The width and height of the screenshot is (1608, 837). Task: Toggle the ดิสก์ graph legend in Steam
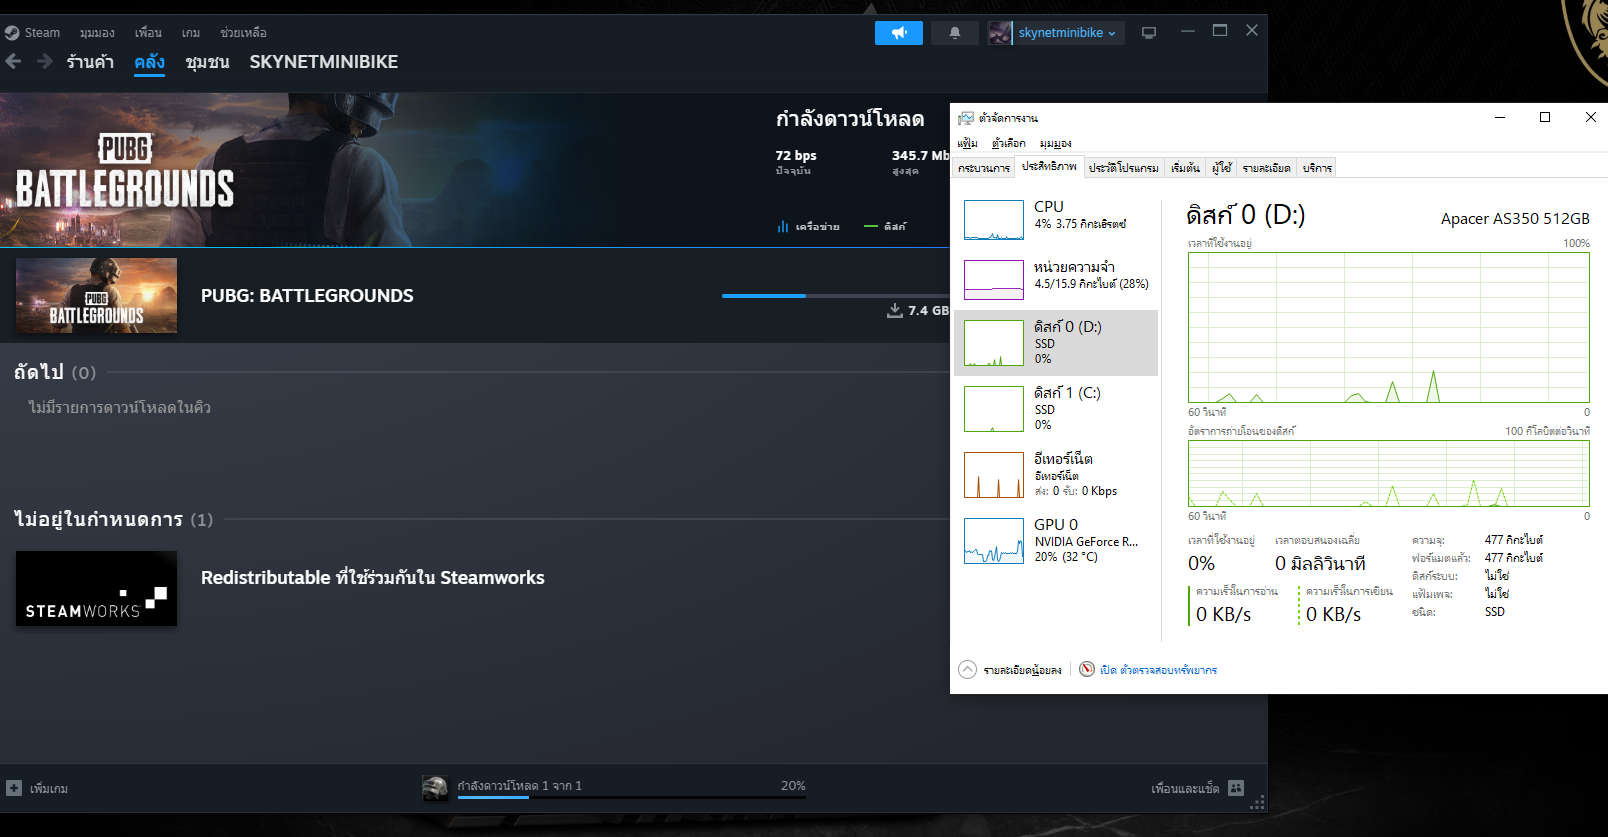click(886, 227)
